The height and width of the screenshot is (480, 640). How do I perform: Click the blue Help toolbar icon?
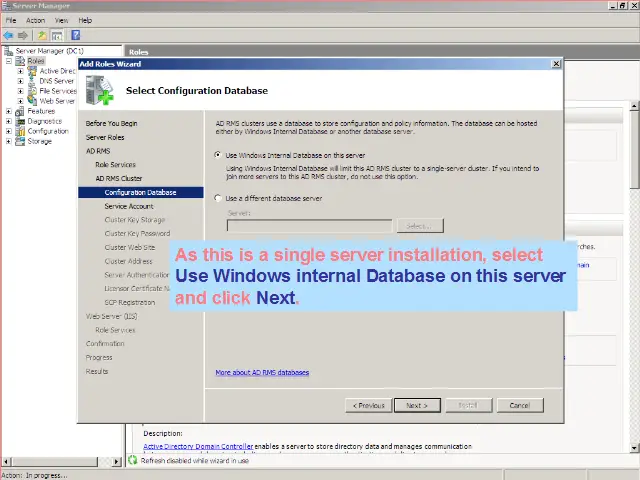pyautogui.click(x=76, y=35)
